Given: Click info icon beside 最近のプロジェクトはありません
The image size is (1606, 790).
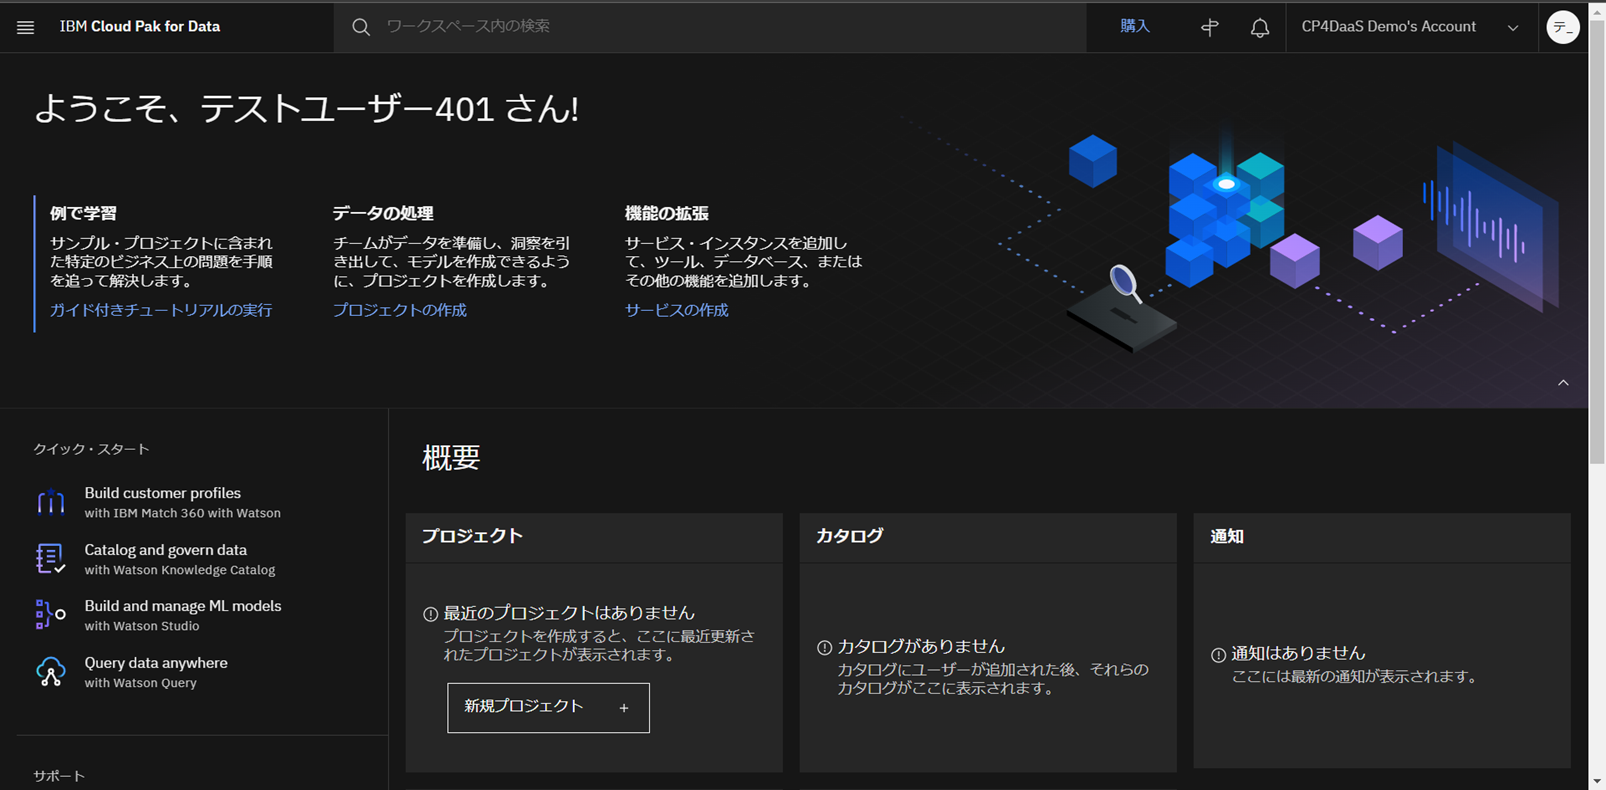Looking at the screenshot, I should (430, 614).
